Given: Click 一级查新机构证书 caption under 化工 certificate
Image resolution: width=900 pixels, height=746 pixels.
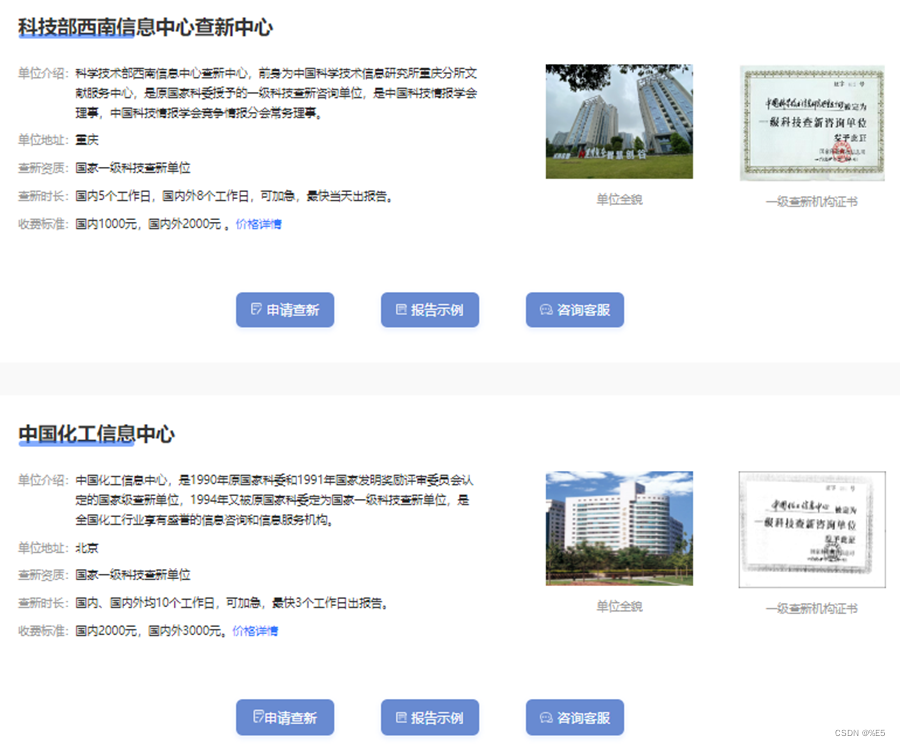Looking at the screenshot, I should coord(812,608).
